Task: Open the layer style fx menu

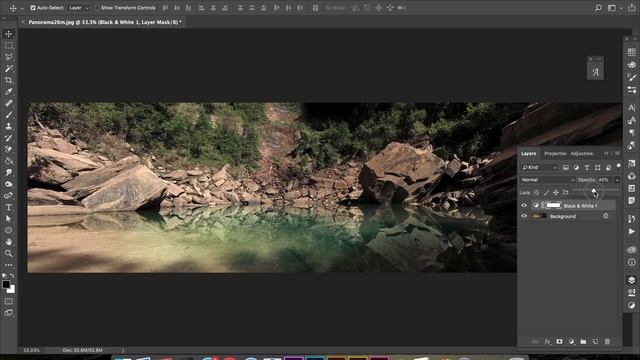Action: (x=547, y=342)
